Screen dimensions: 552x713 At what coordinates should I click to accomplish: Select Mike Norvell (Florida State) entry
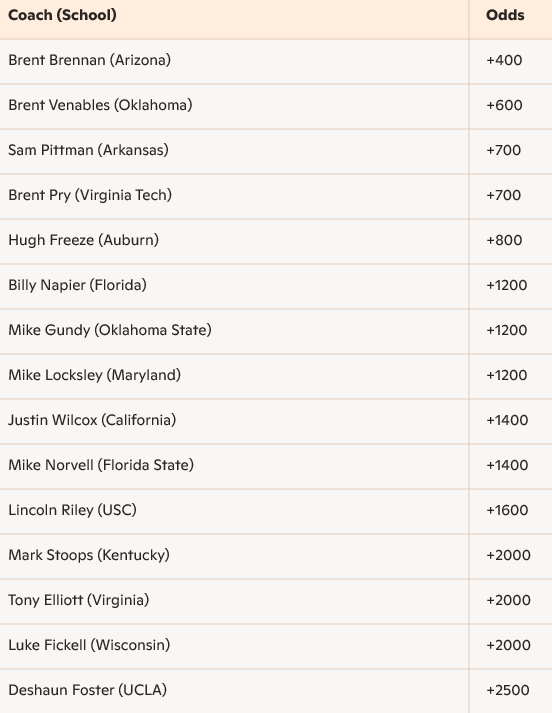click(x=101, y=465)
